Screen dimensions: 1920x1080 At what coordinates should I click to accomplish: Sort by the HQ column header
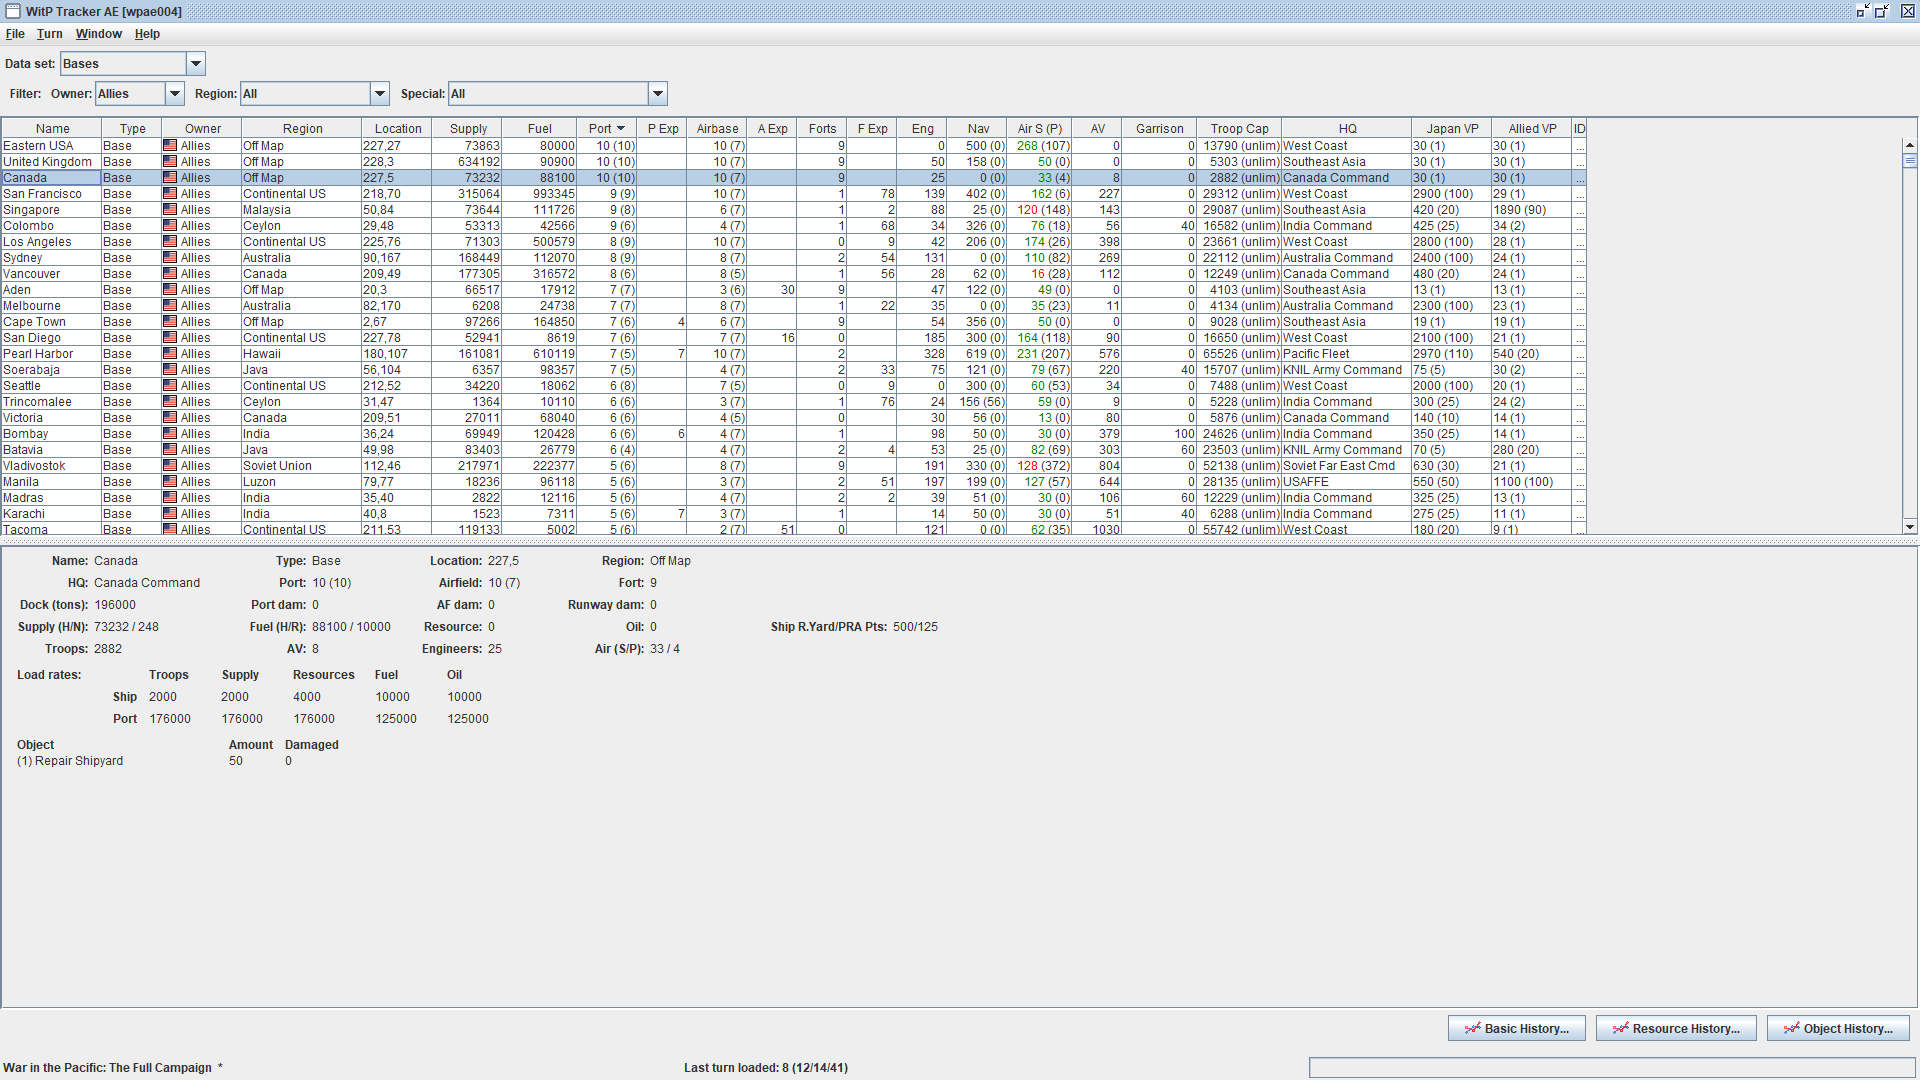click(1347, 129)
